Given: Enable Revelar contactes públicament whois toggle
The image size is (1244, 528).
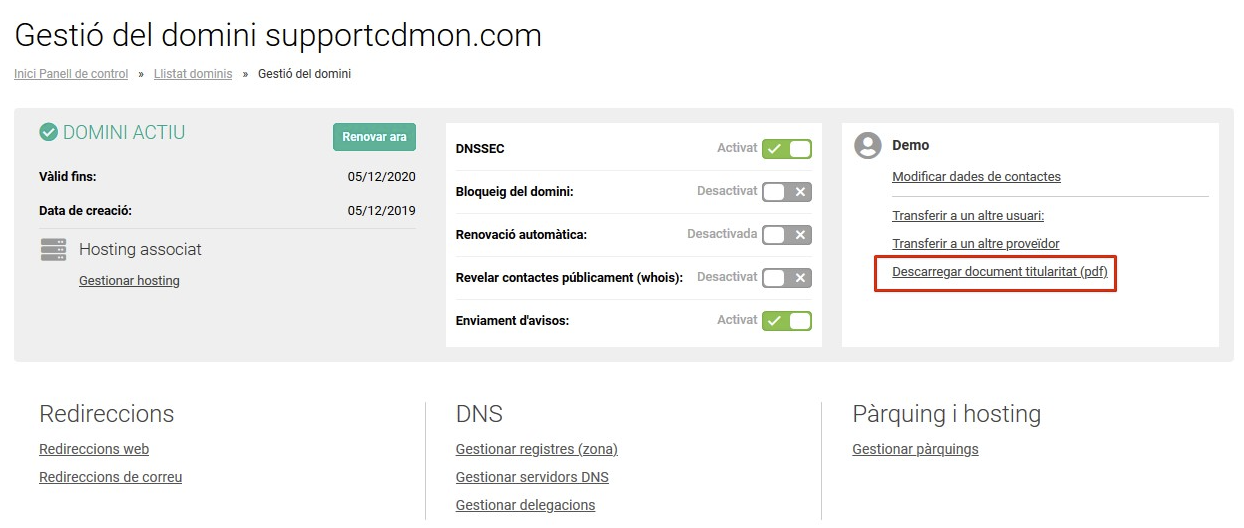Looking at the screenshot, I should [x=786, y=278].
